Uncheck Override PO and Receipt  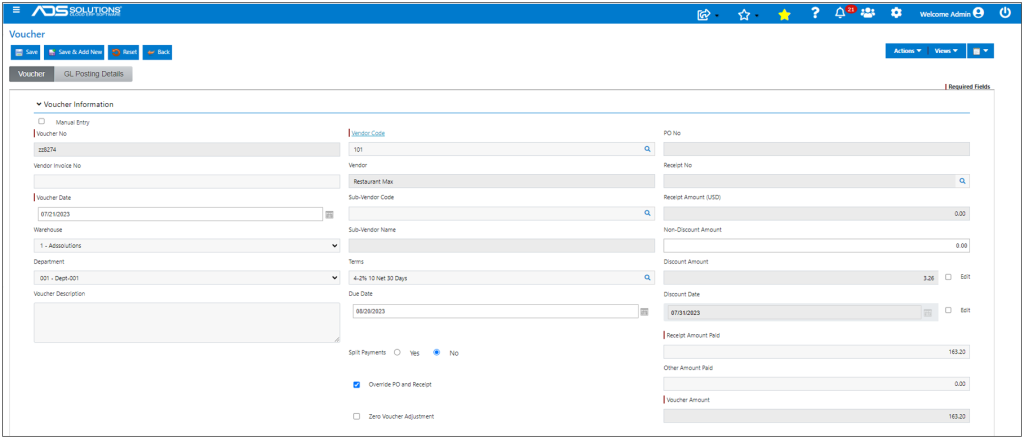pyautogui.click(x=357, y=385)
